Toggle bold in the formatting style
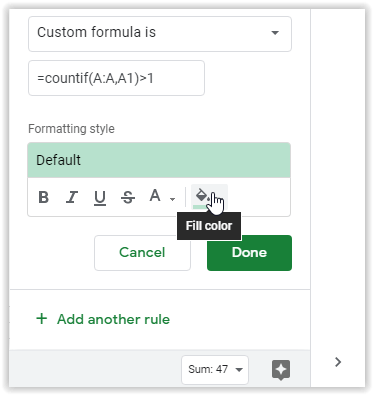Screen dimensions: 373x395 (44, 197)
